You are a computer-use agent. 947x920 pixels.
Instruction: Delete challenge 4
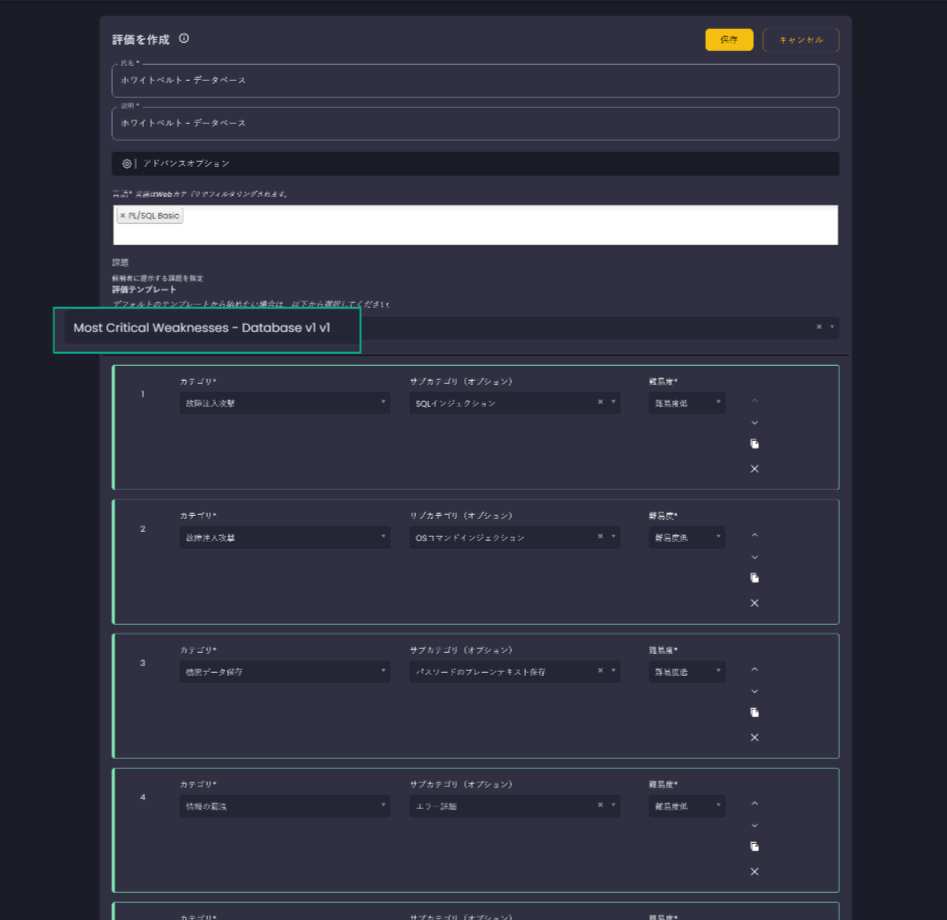[754, 871]
